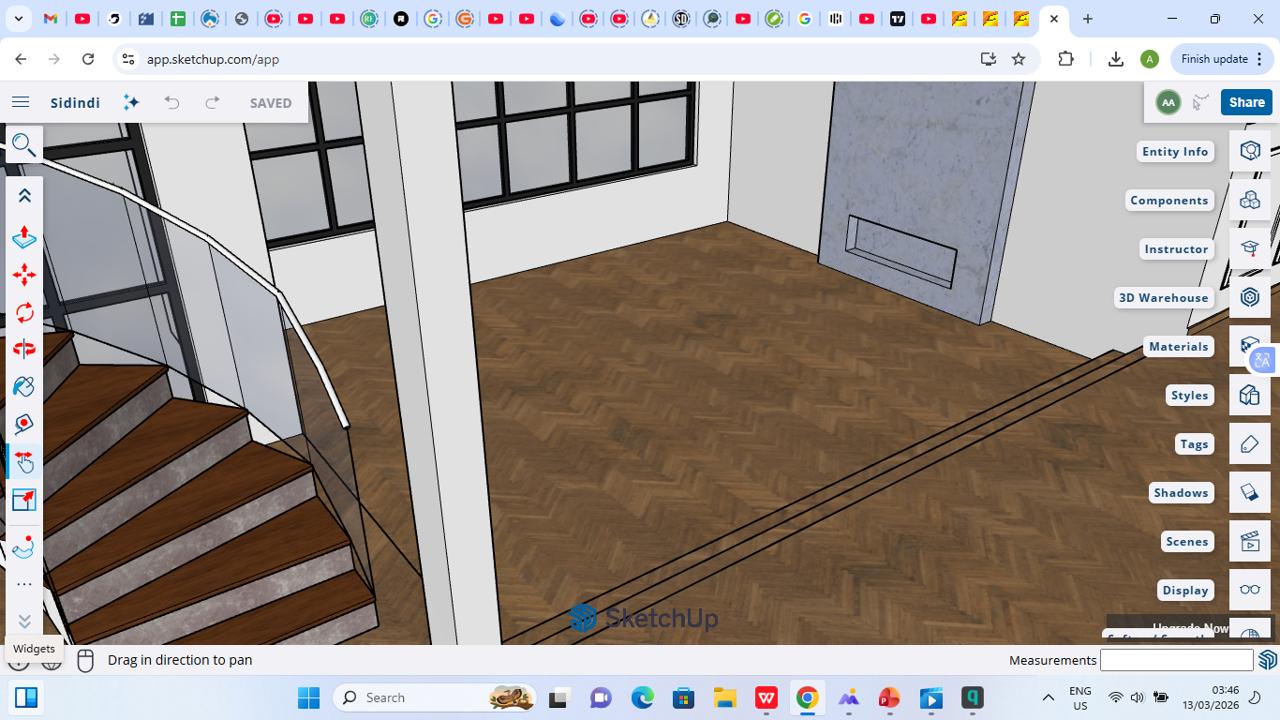Open the Components panel icon
The width and height of the screenshot is (1280, 720).
[x=1249, y=200]
